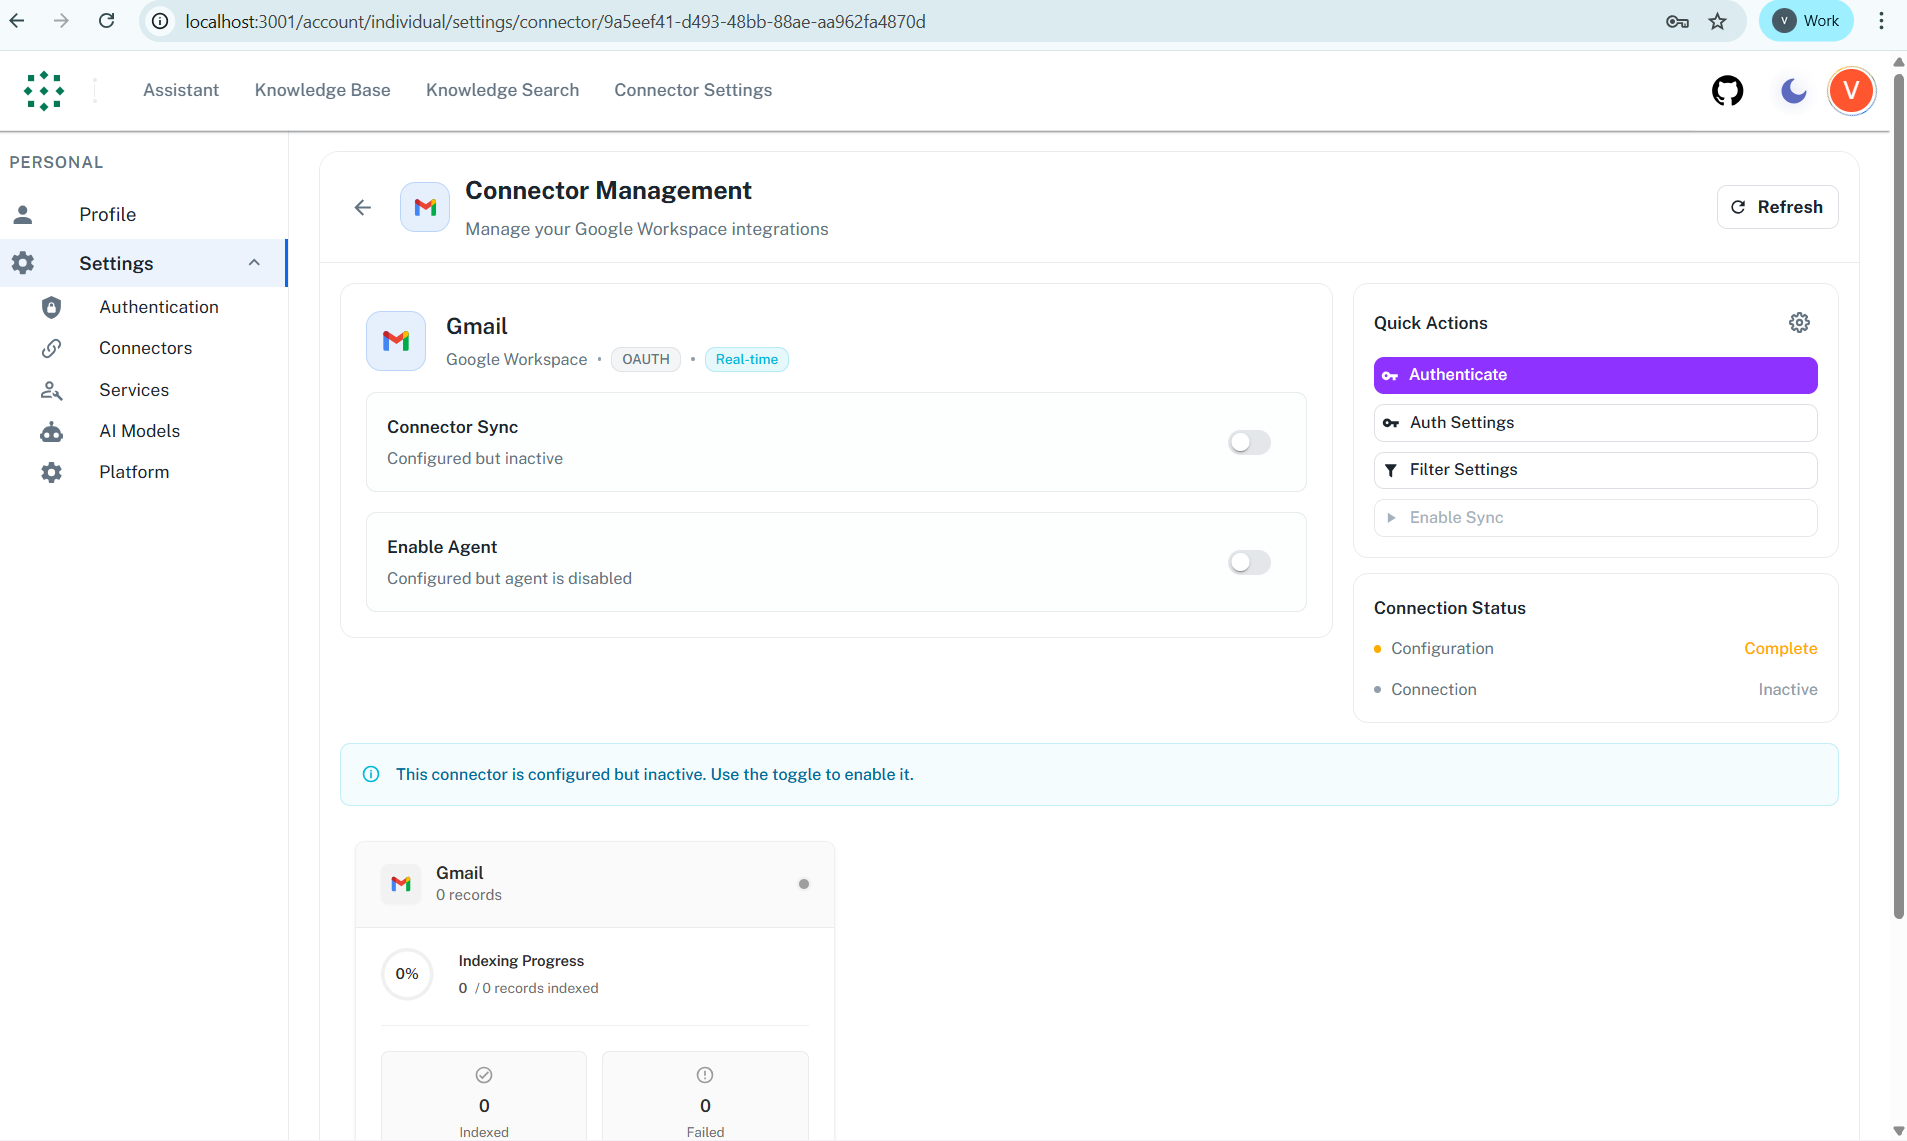1907x1141 pixels.
Task: Click the info icon in the inactive banner
Action: [x=371, y=774]
